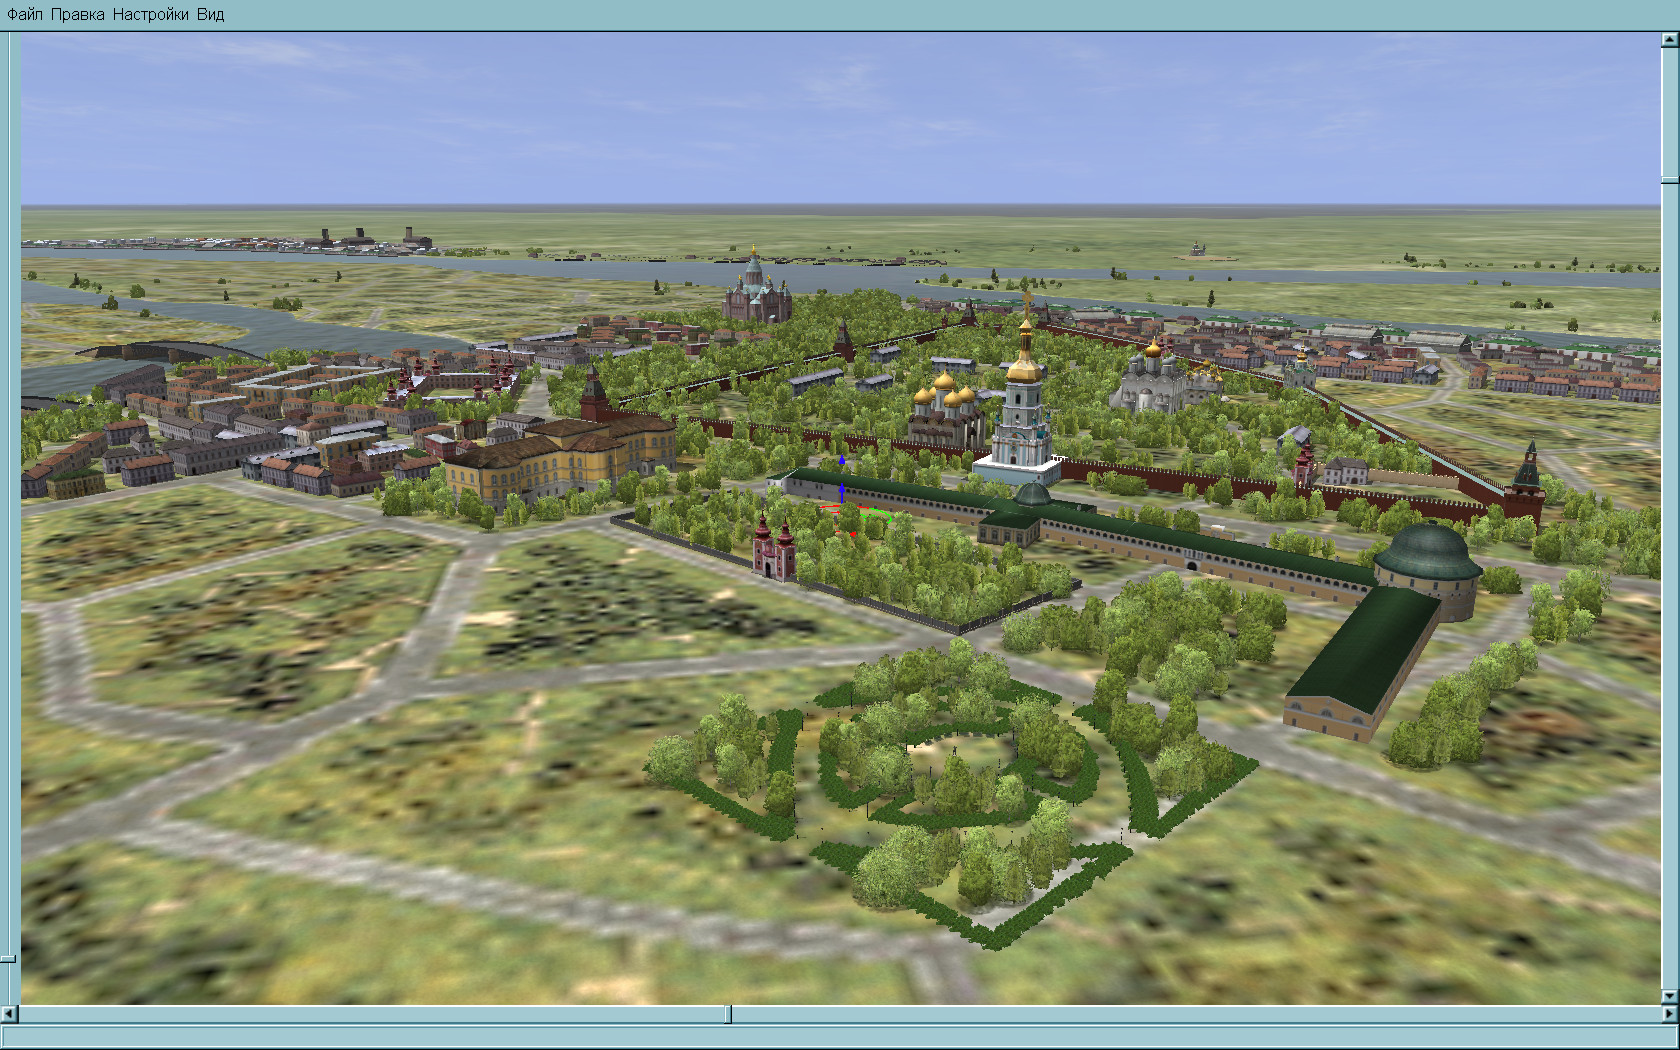Select the large yellow palace building
This screenshot has height=1050, width=1680.
[x=560, y=461]
